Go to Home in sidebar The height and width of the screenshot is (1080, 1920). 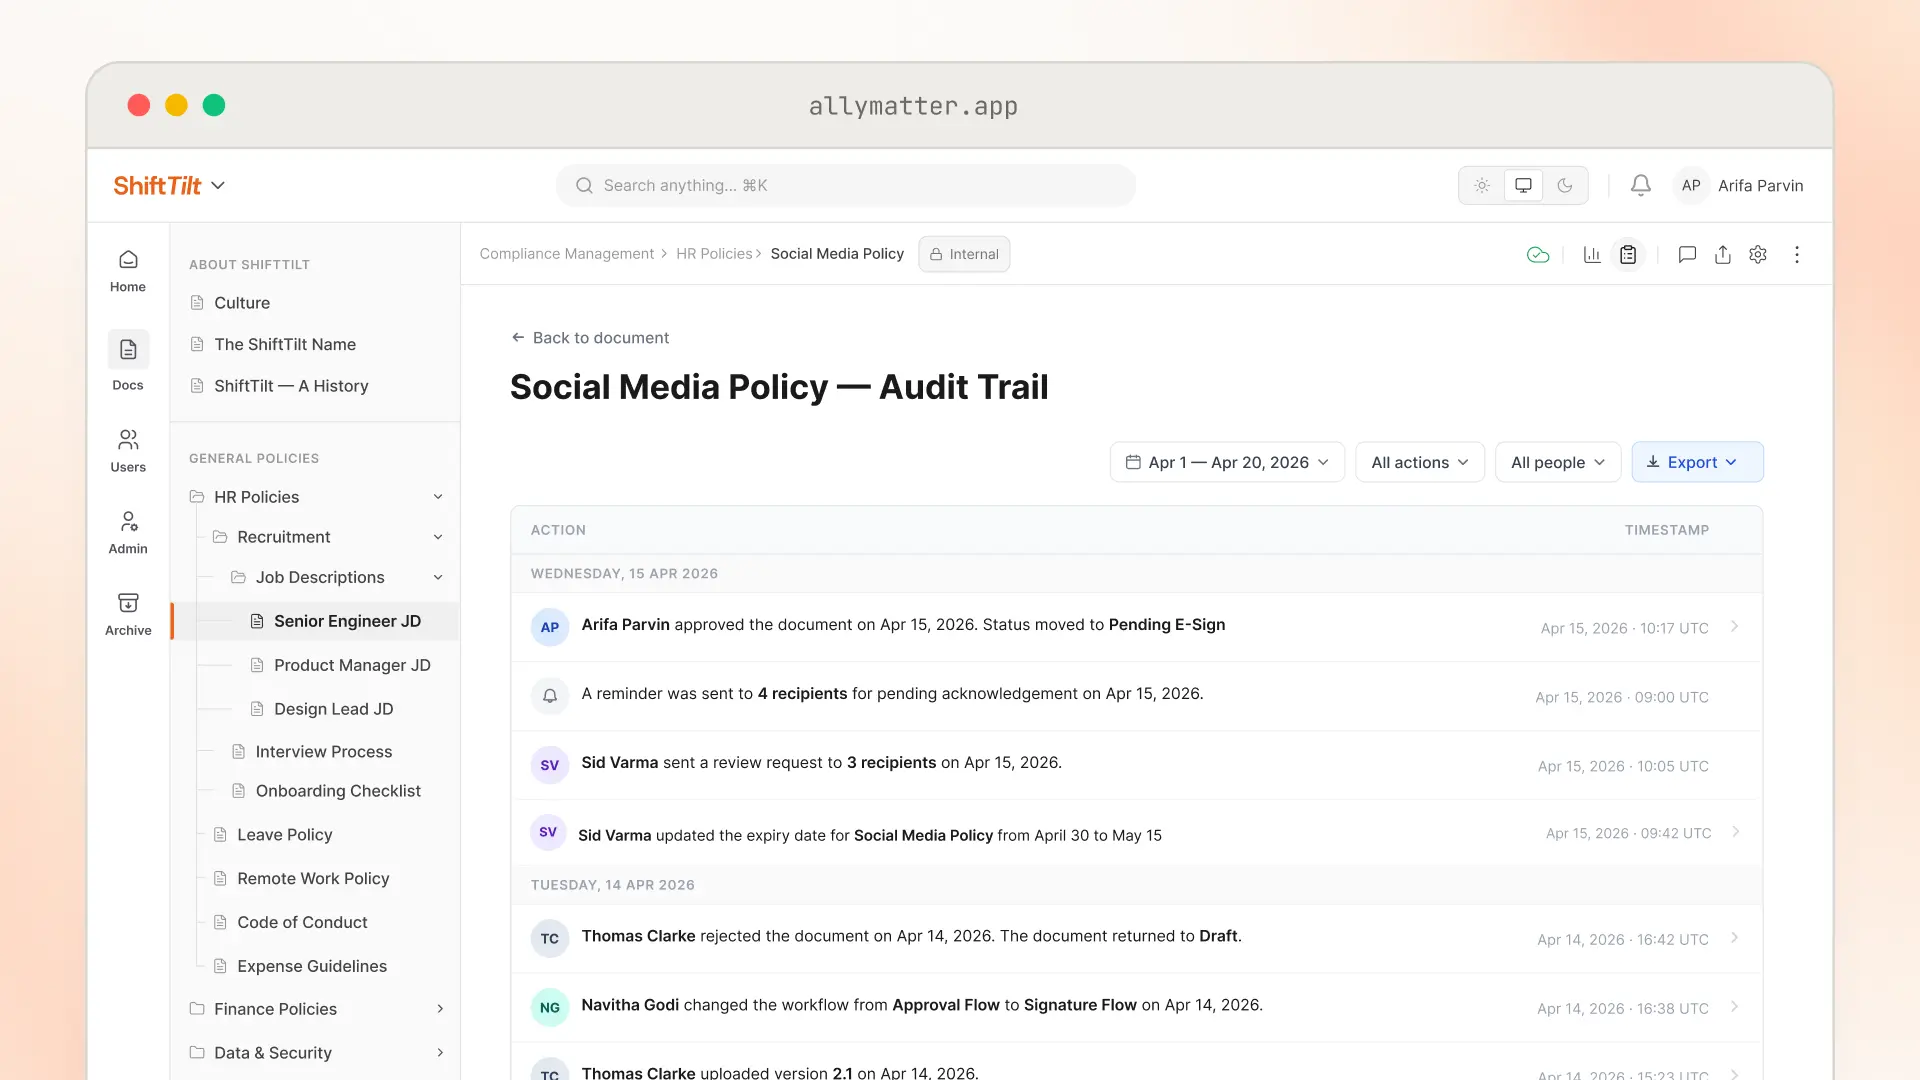(128, 271)
